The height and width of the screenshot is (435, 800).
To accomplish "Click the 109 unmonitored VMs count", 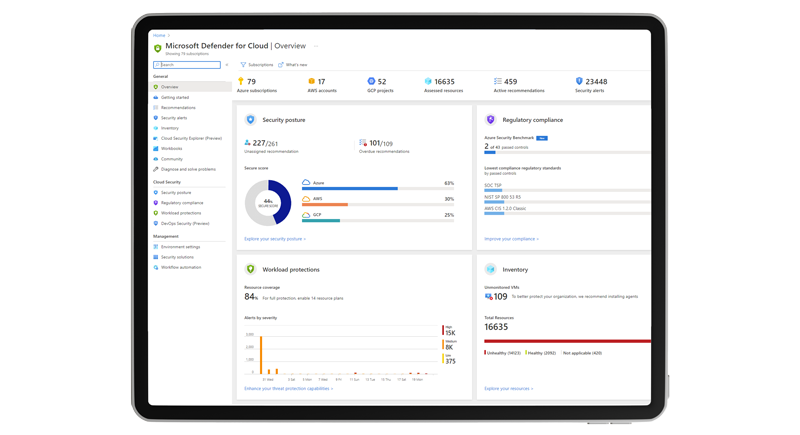I will coord(500,296).
